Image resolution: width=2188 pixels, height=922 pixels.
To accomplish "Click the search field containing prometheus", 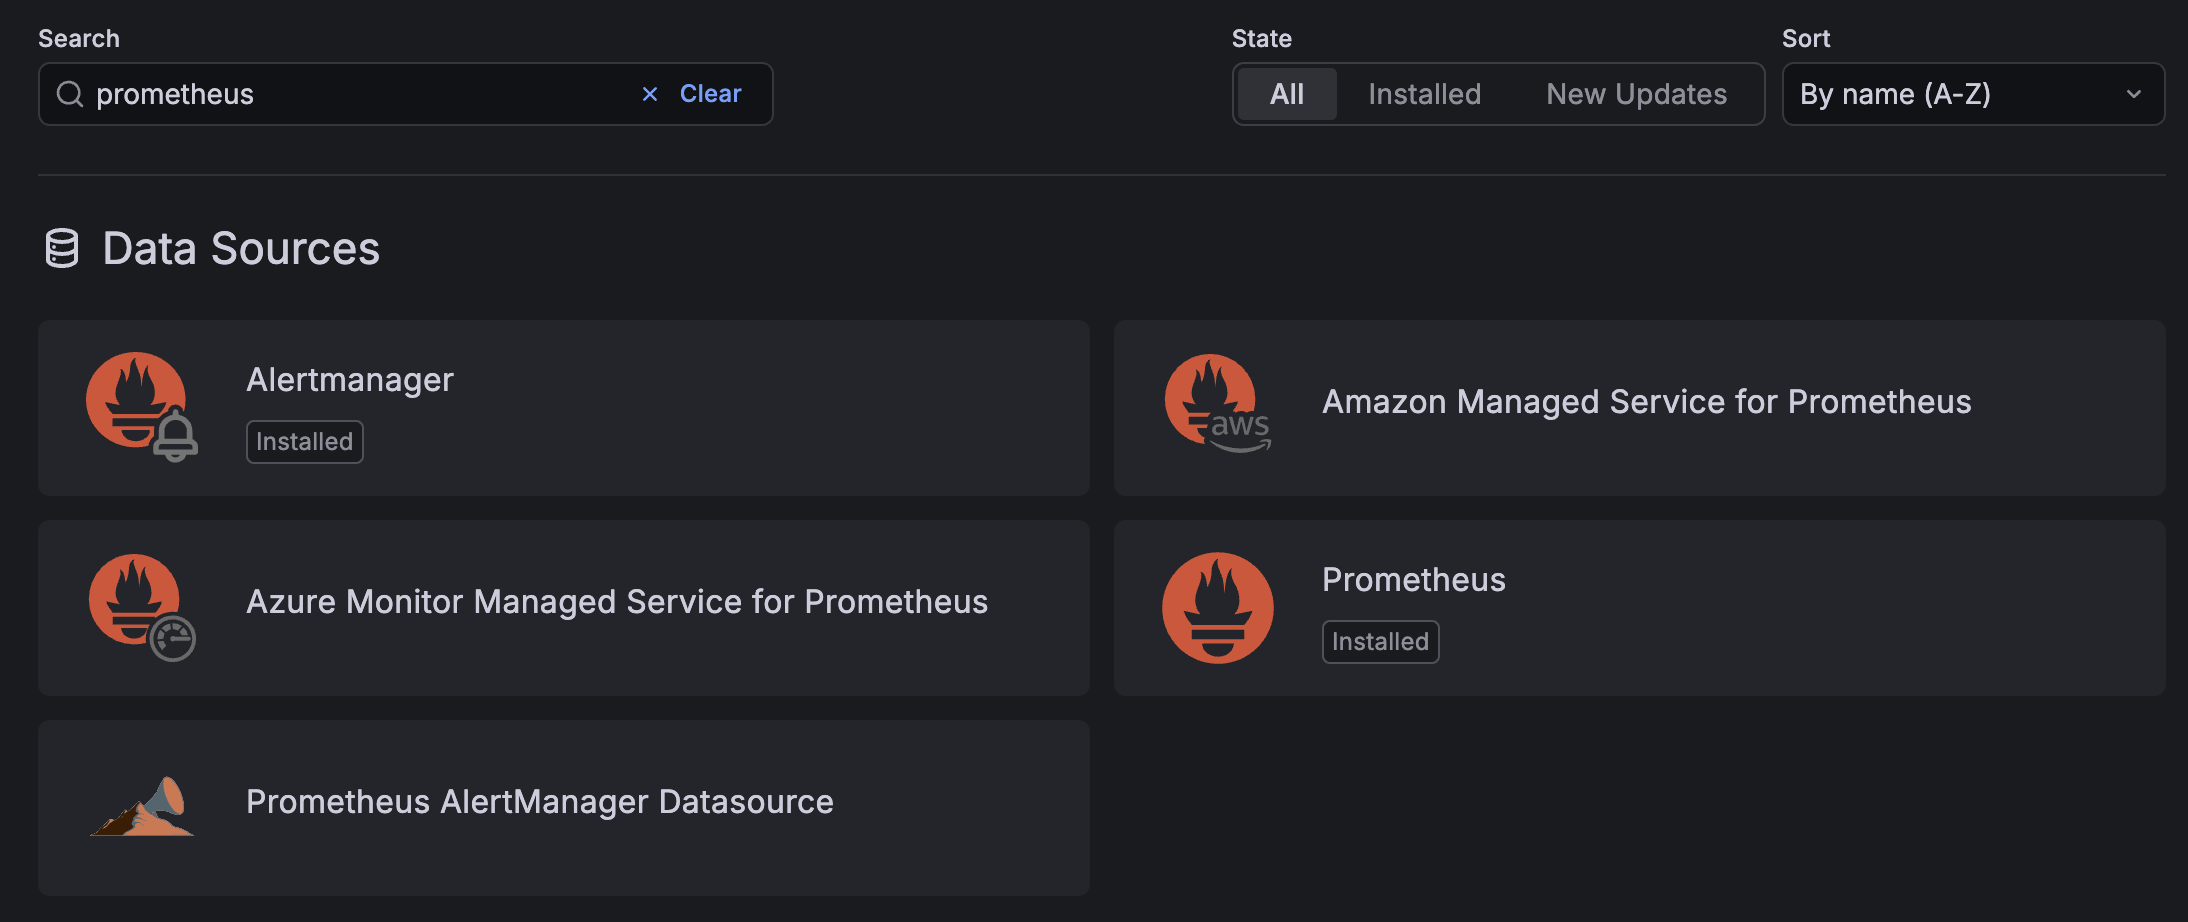I will [x=405, y=94].
